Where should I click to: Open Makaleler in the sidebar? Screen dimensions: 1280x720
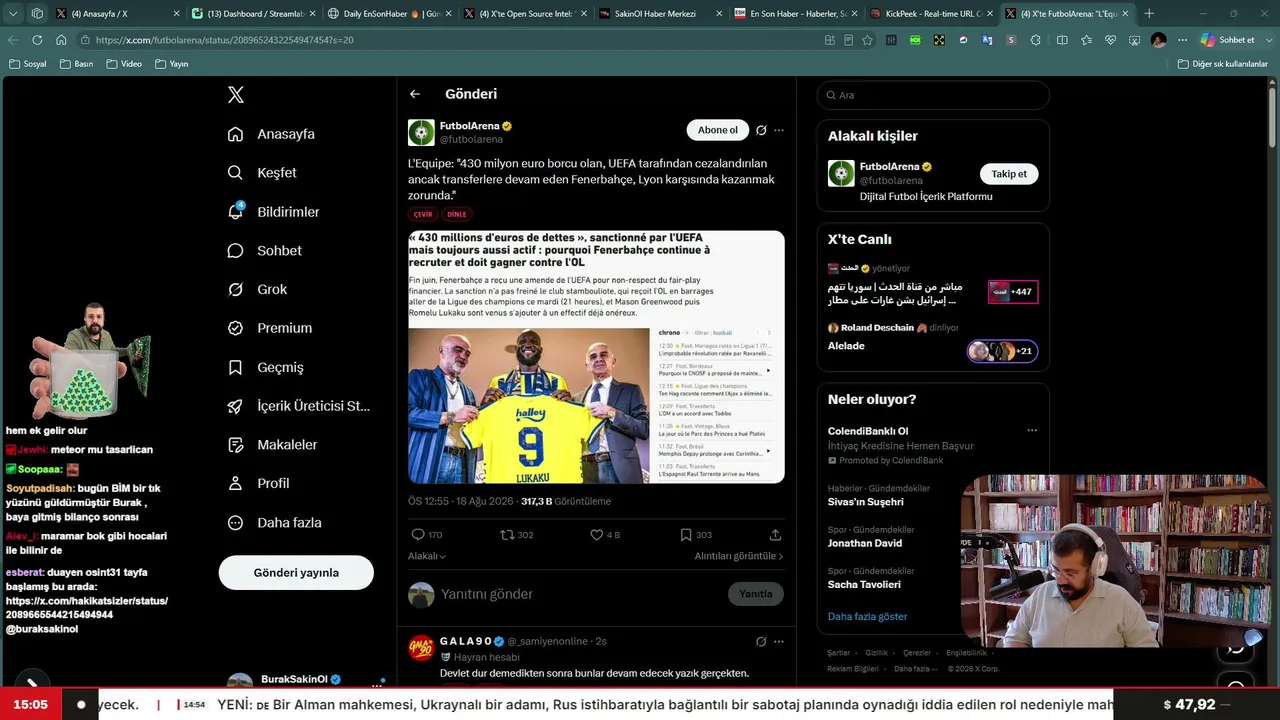click(273, 445)
